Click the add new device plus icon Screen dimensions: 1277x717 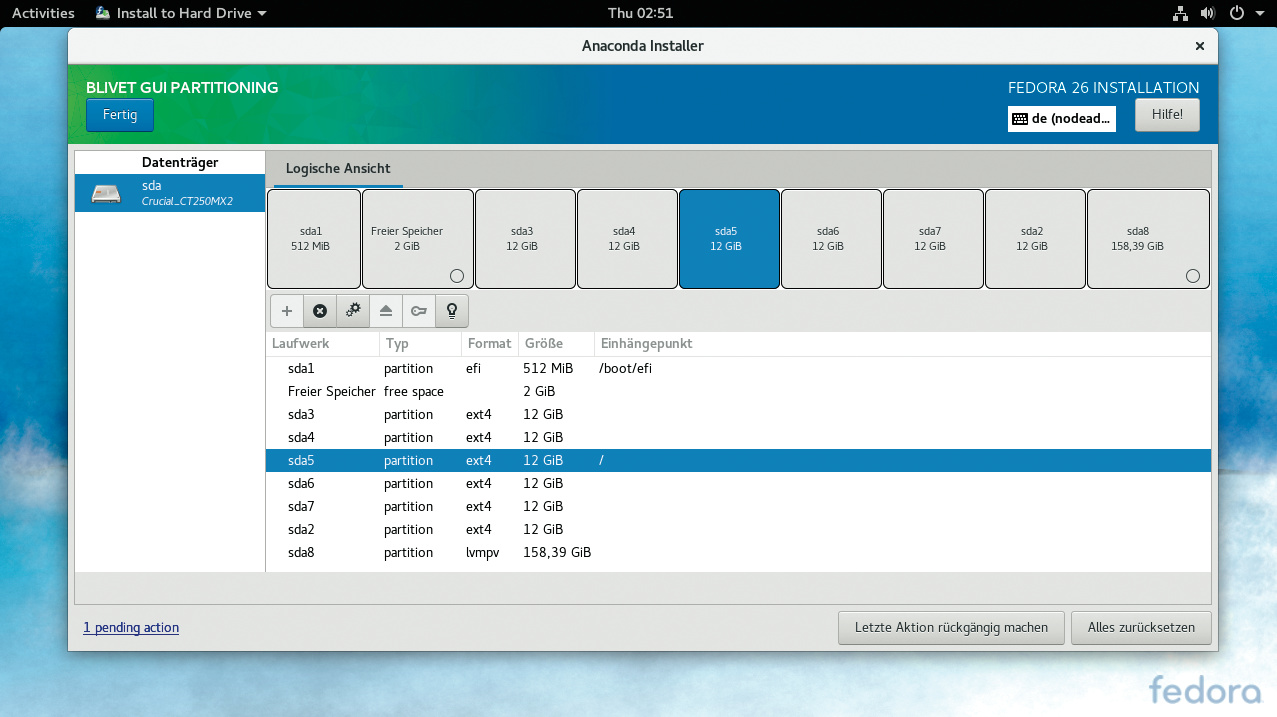[x=287, y=311]
